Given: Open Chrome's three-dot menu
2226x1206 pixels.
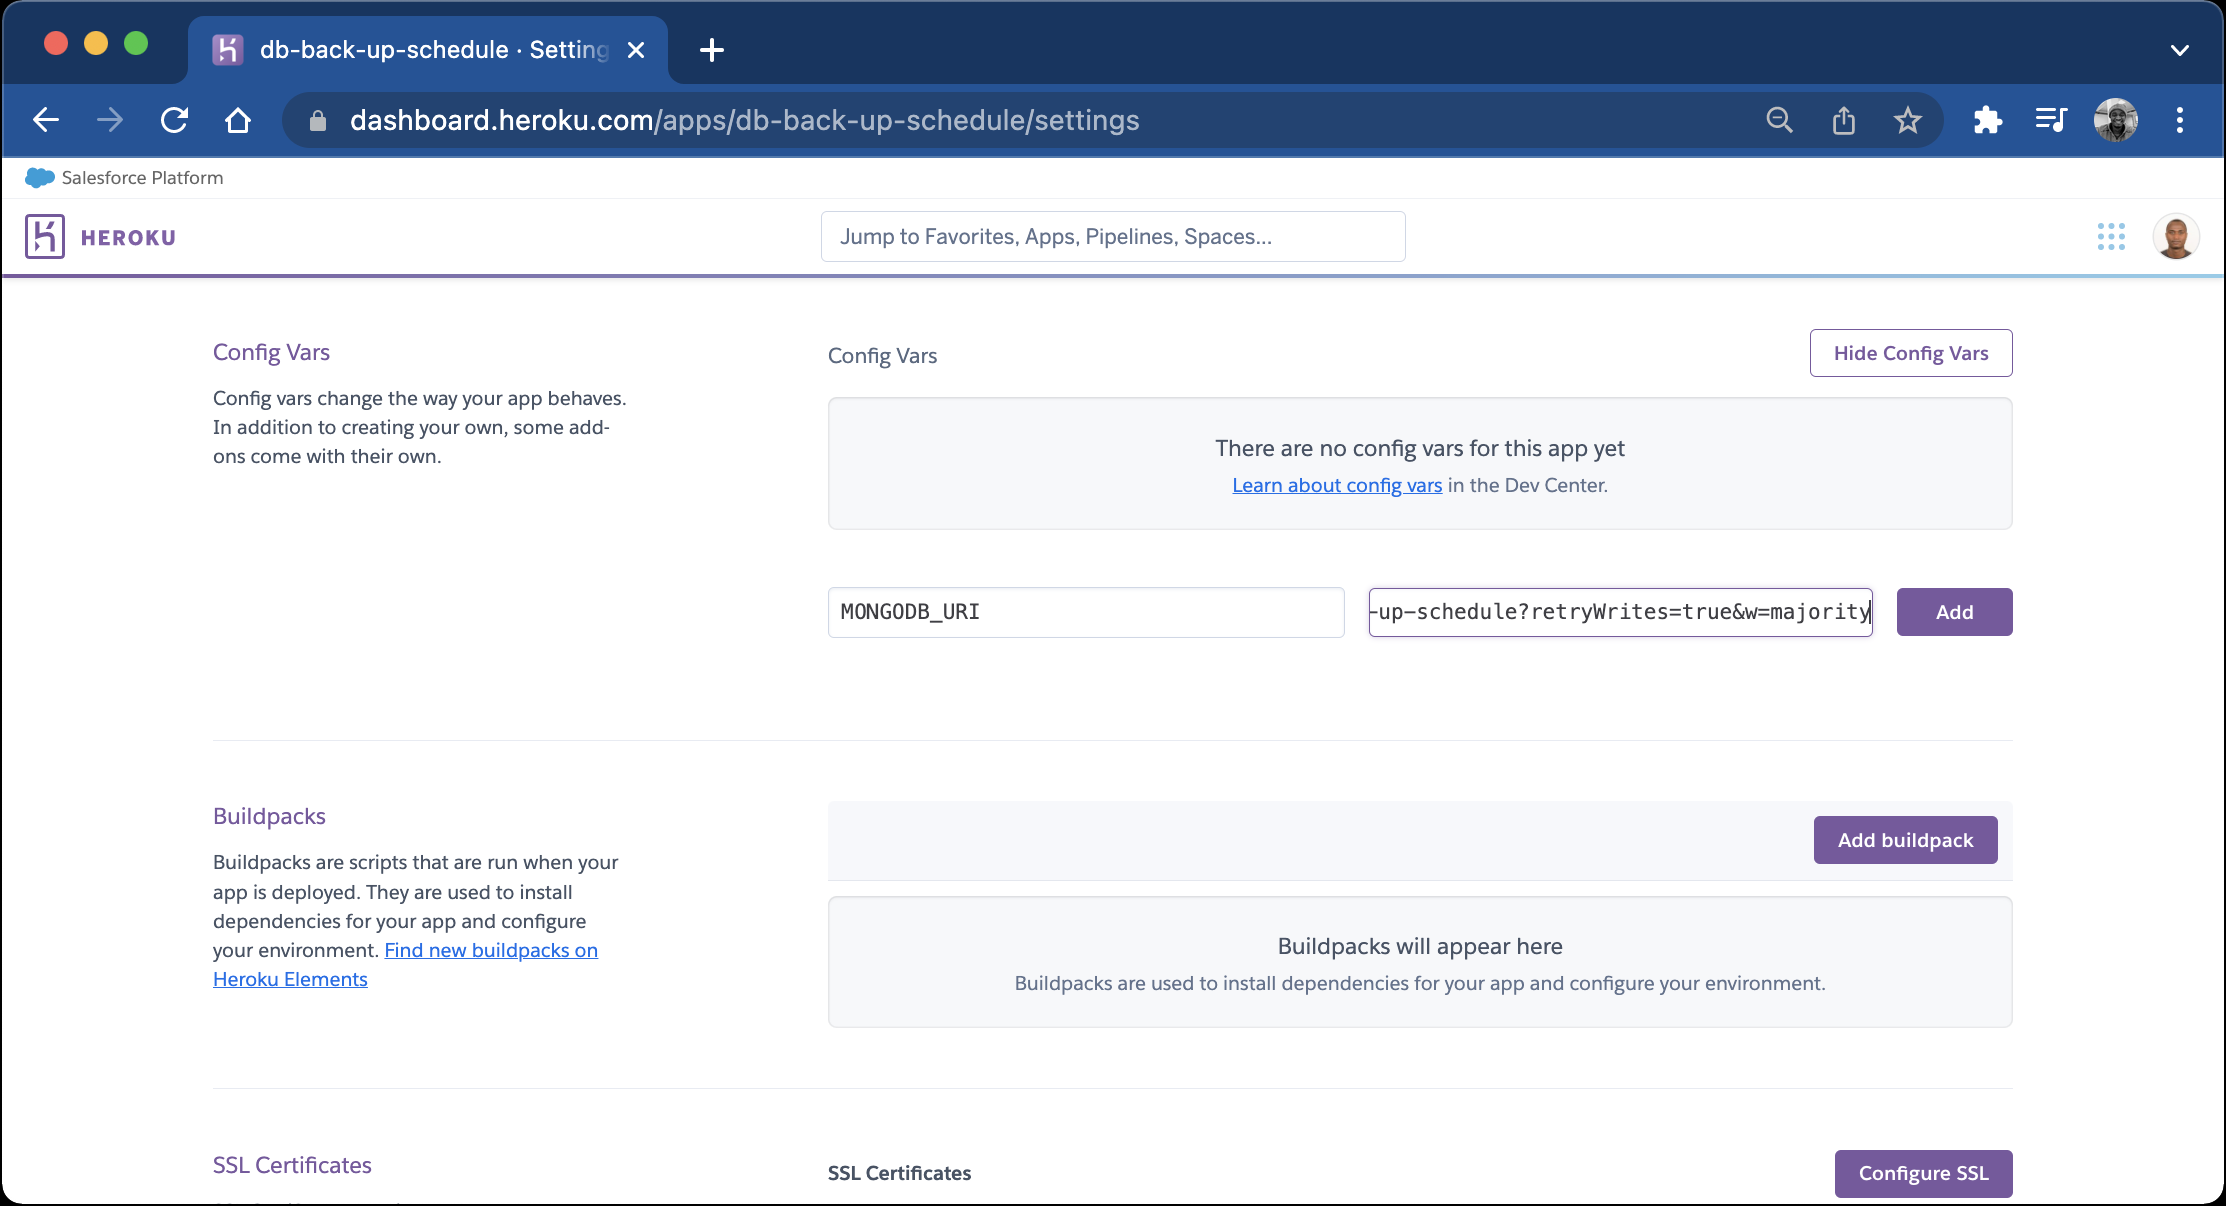Looking at the screenshot, I should [2180, 119].
